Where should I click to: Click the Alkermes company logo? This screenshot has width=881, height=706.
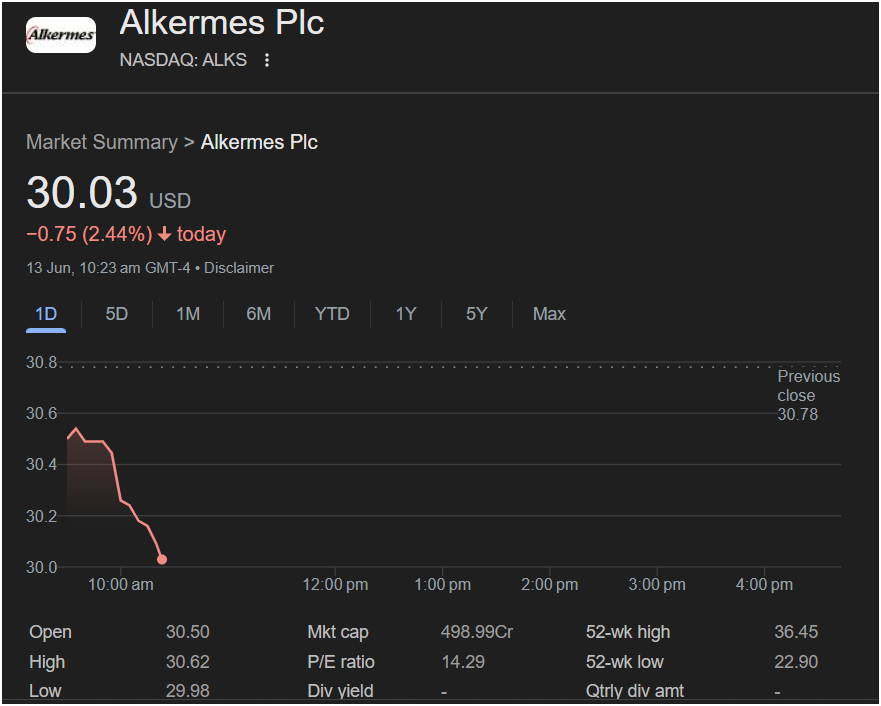pos(61,35)
